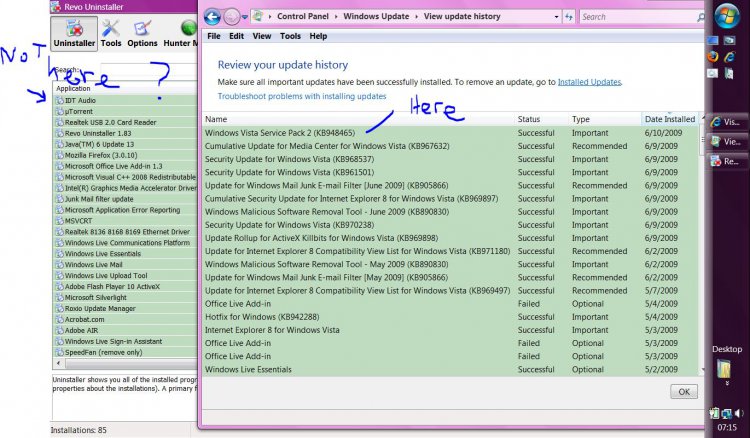Select Security Update for Windows Vista (KB961501)
This screenshot has width=750, height=438.
pyautogui.click(x=450, y=172)
